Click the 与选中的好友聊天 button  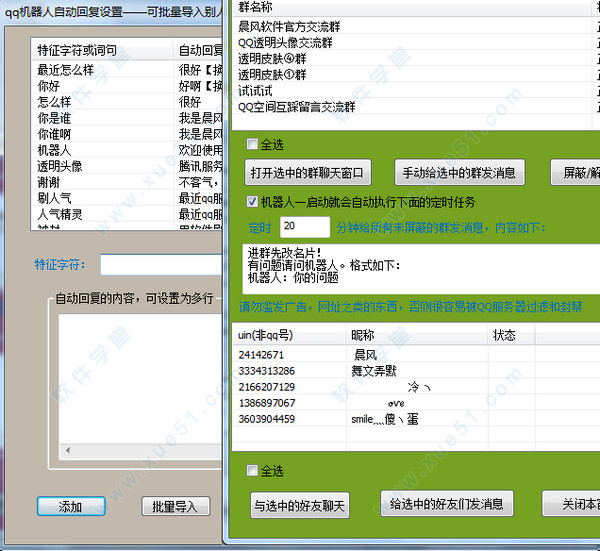click(300, 506)
